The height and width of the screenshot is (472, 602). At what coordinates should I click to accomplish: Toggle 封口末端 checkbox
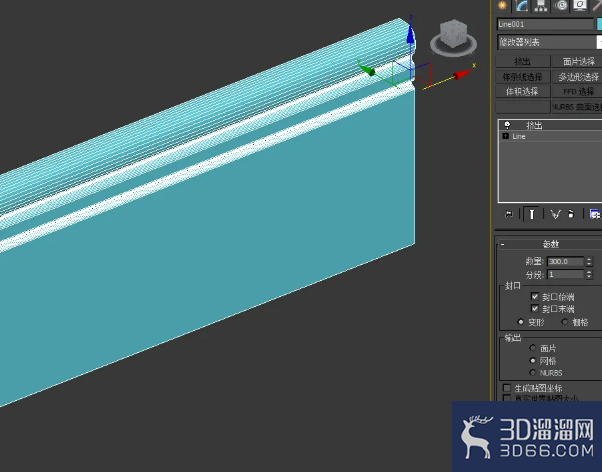pyautogui.click(x=534, y=308)
